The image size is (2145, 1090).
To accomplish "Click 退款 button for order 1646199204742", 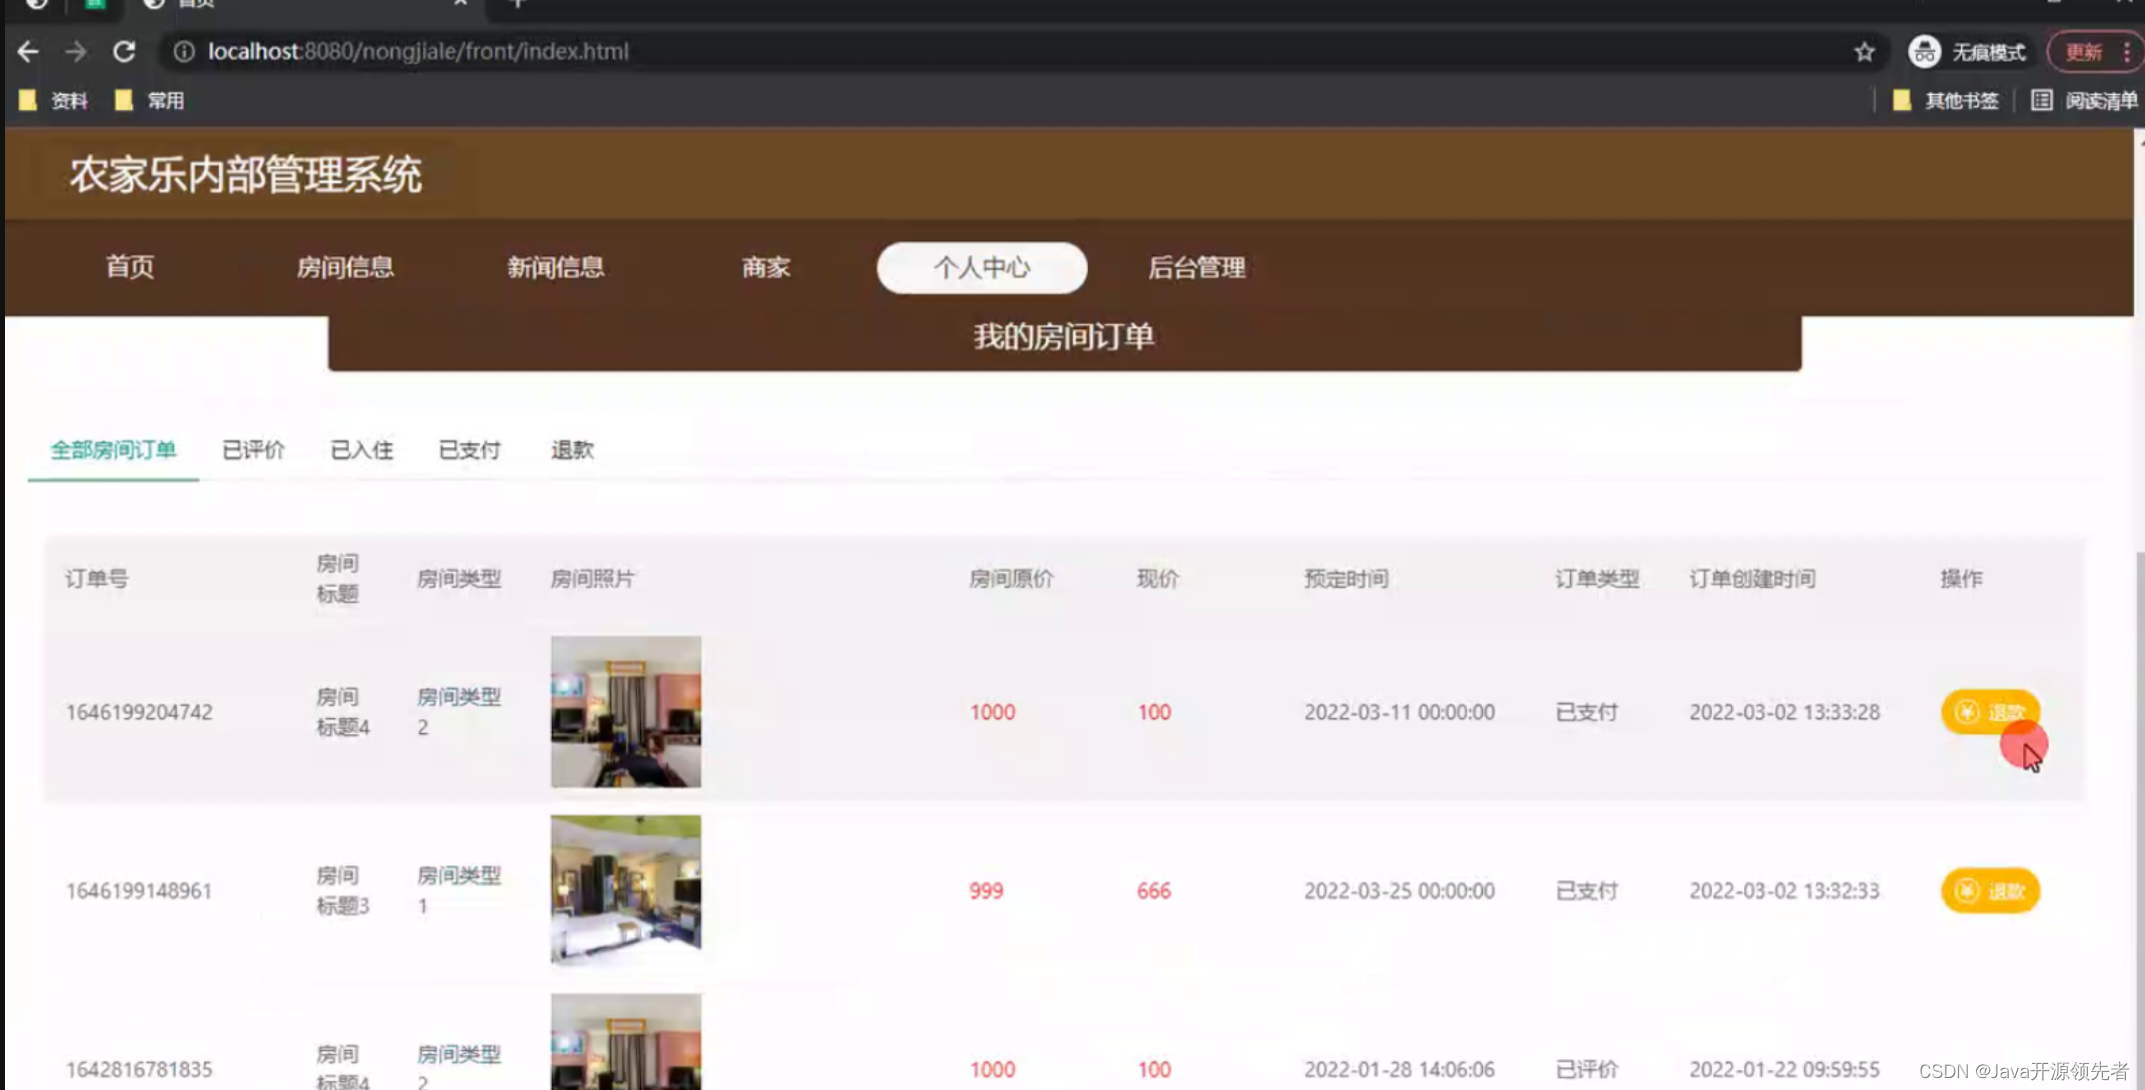I will pos(1990,712).
